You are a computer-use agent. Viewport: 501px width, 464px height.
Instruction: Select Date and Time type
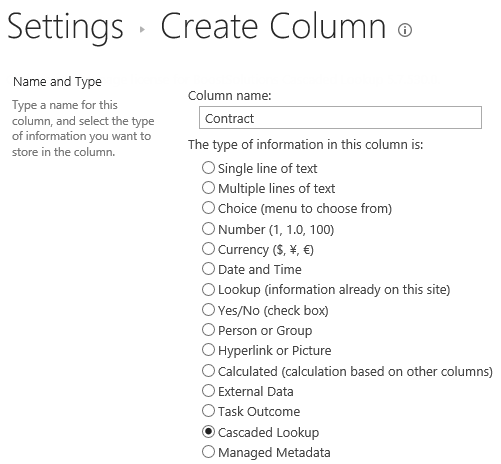point(208,269)
